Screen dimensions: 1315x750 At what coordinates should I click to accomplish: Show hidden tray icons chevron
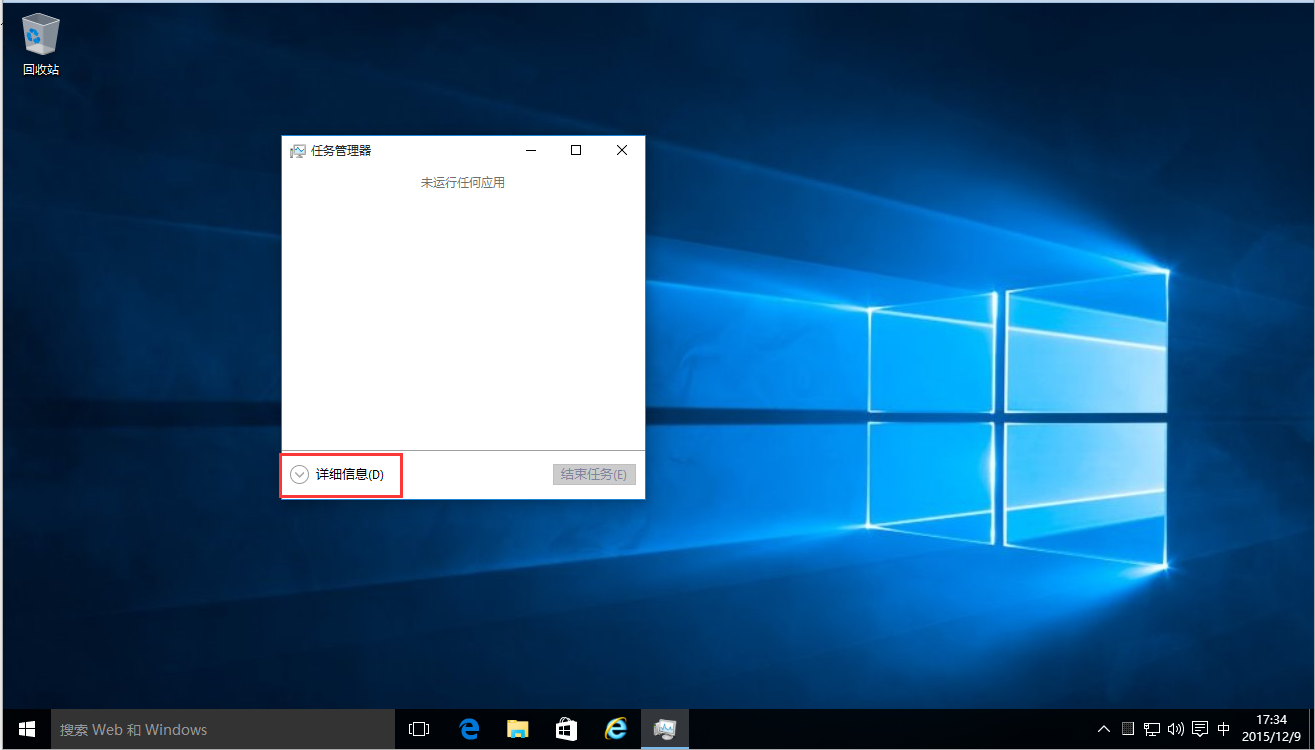coord(1104,730)
